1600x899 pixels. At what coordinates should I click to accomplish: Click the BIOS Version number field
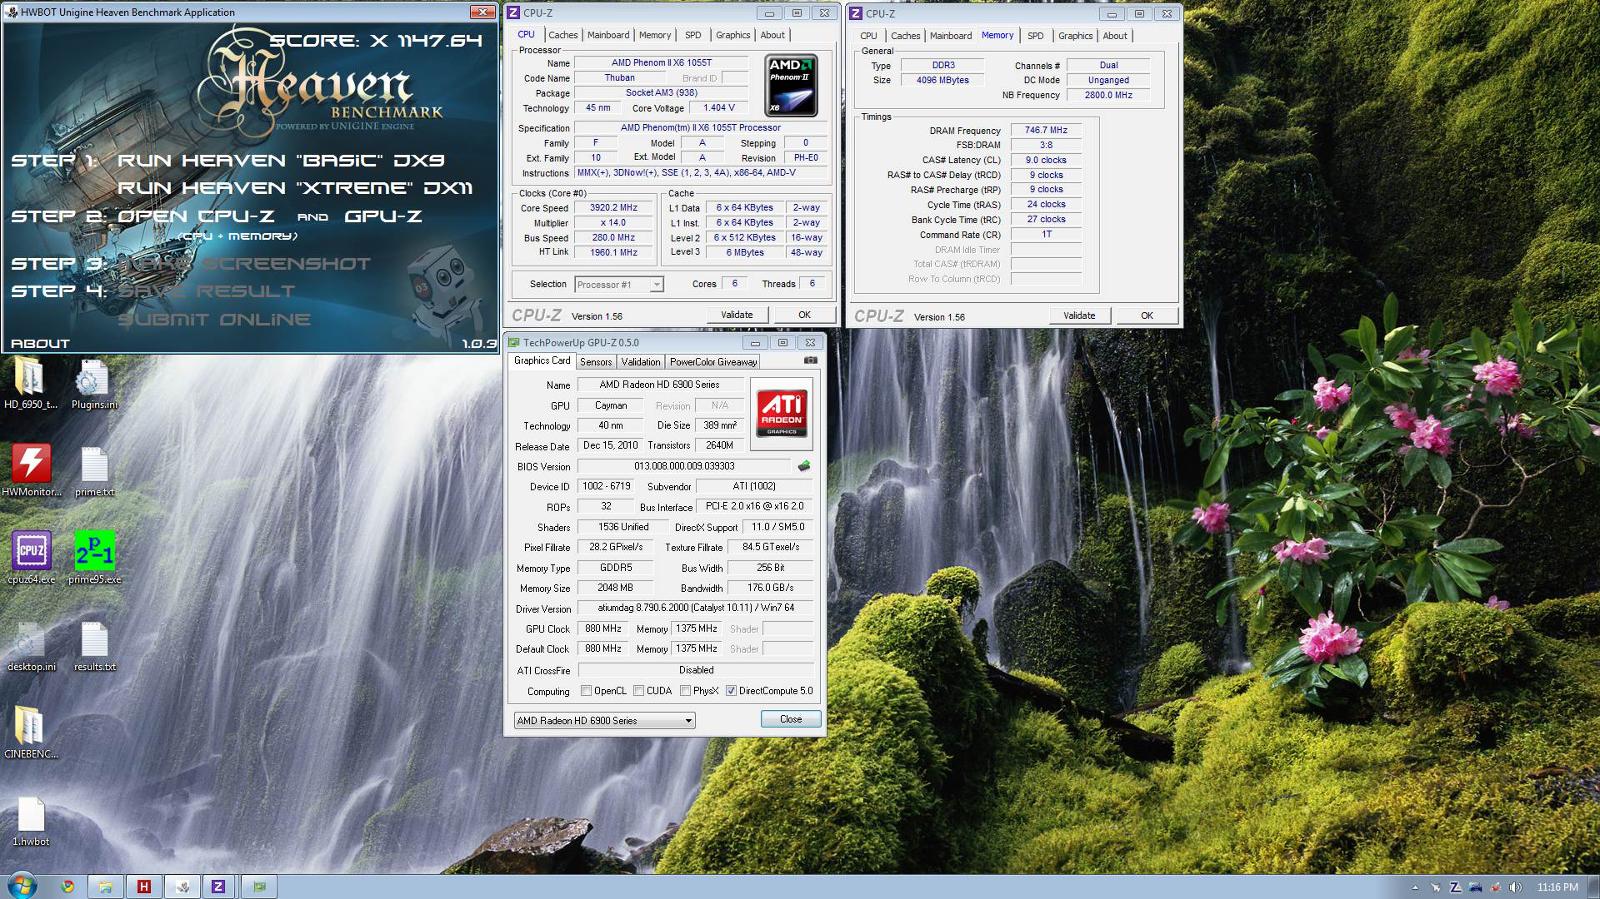(684, 466)
